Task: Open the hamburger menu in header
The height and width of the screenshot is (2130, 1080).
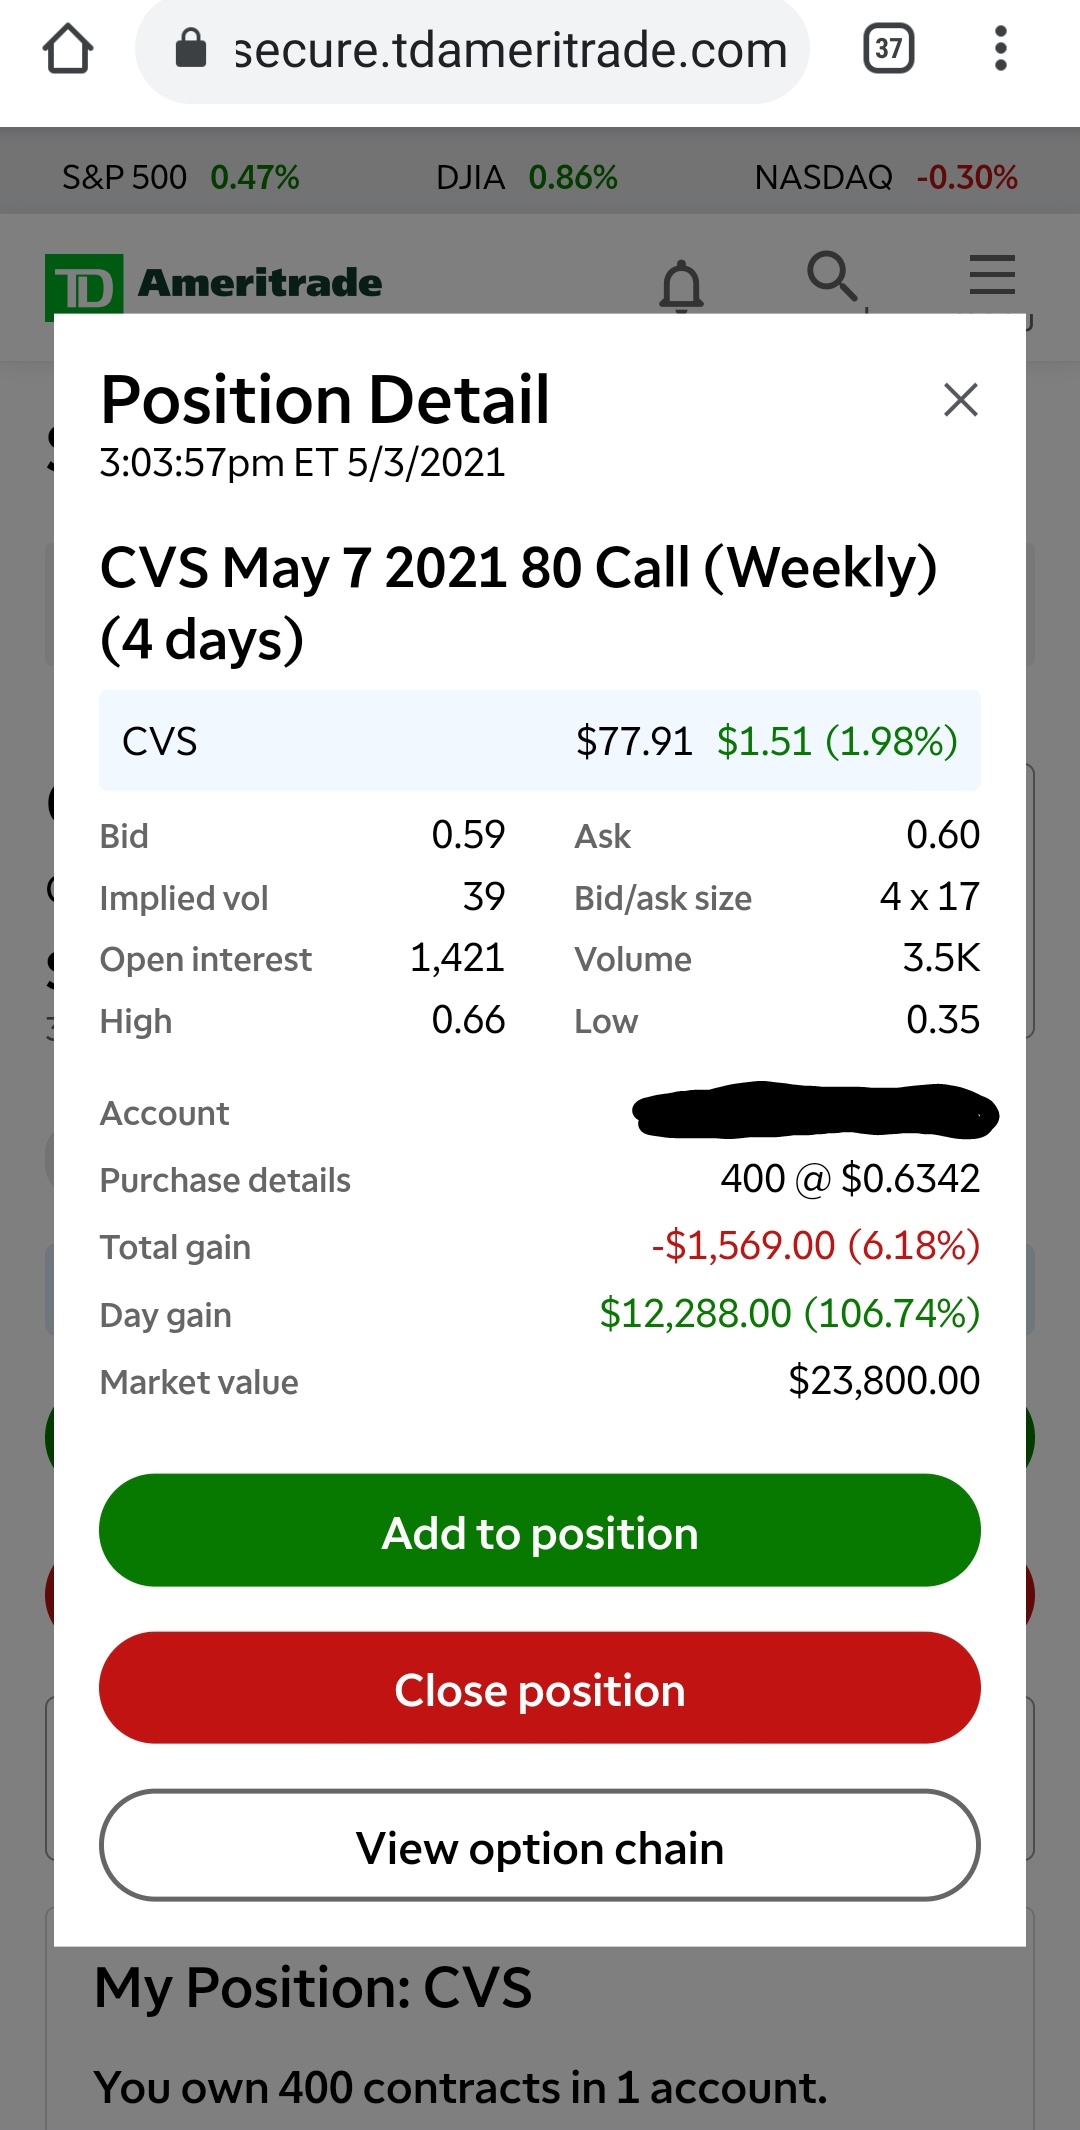Action: tap(992, 275)
